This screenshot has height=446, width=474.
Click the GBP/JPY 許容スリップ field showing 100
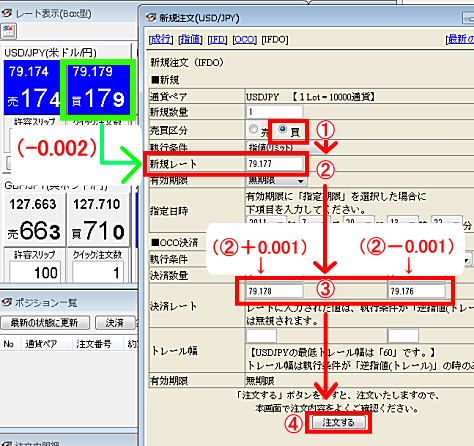(x=35, y=272)
